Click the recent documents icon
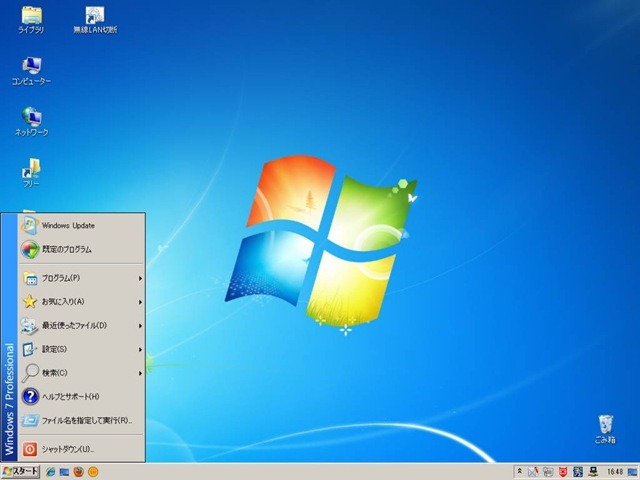 (30, 325)
